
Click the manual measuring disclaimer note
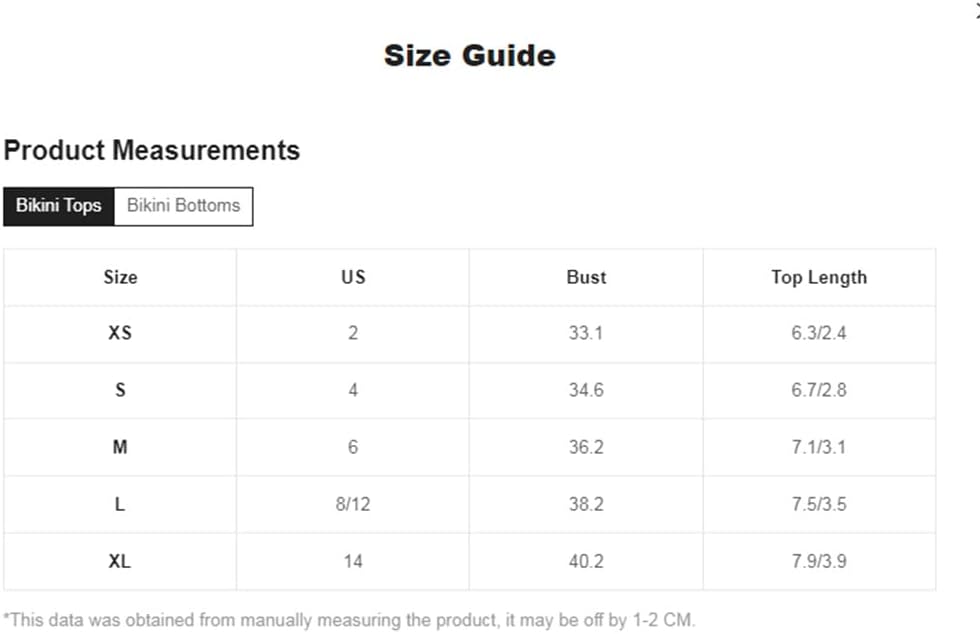tap(349, 620)
